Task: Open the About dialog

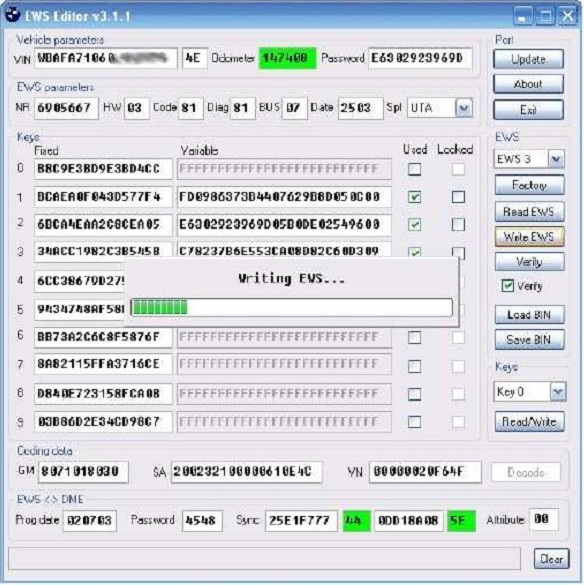Action: click(x=528, y=84)
